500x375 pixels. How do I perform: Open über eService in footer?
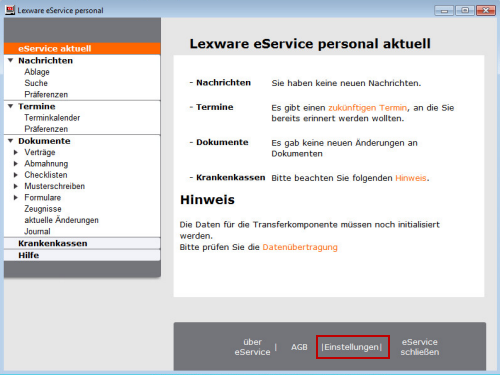pyautogui.click(x=252, y=347)
